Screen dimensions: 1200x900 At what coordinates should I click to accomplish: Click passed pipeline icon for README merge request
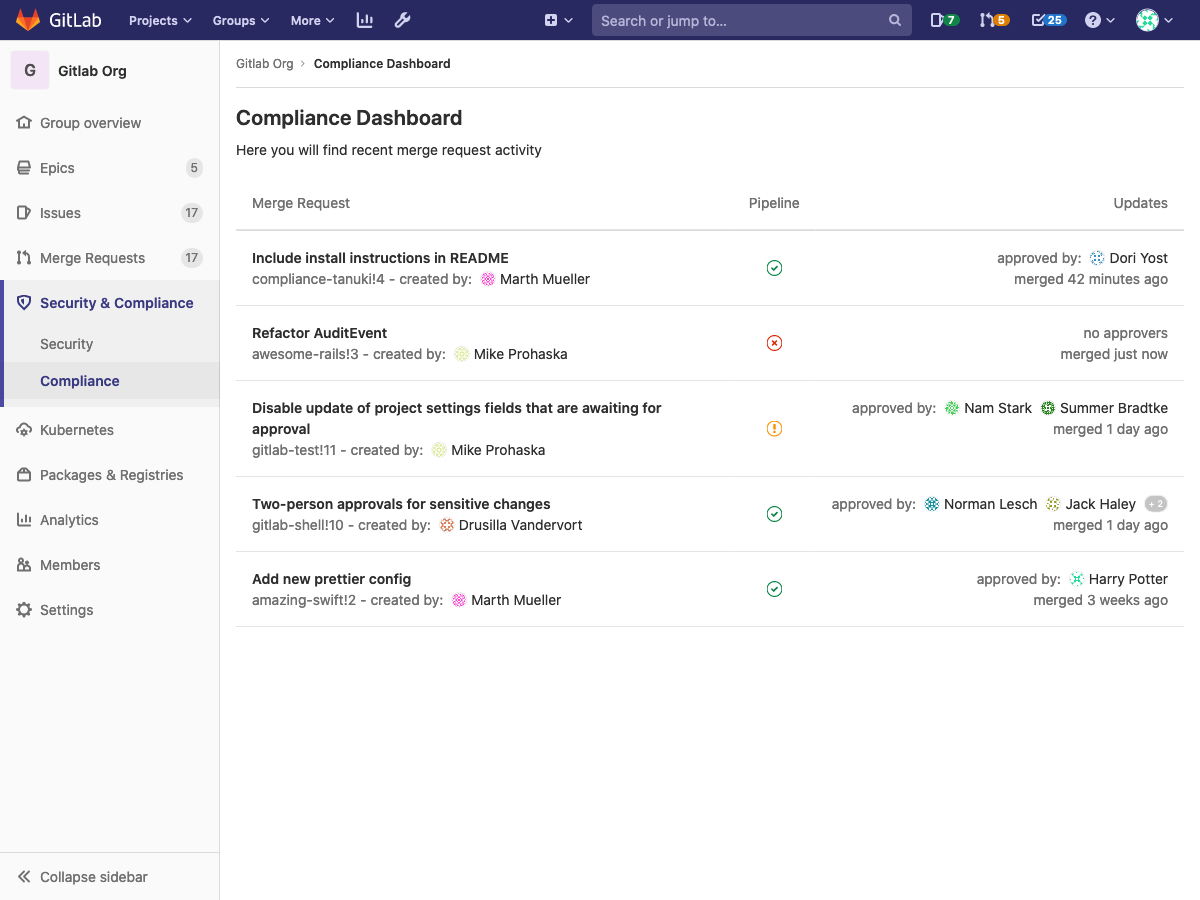click(774, 268)
